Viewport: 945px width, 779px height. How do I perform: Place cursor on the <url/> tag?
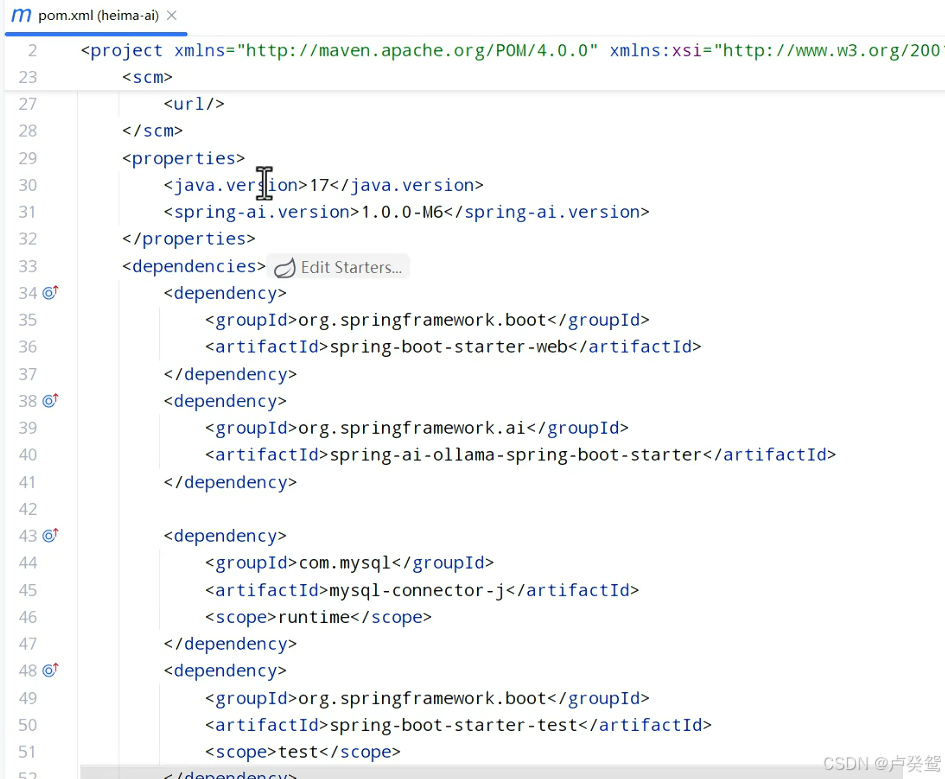pos(193,104)
